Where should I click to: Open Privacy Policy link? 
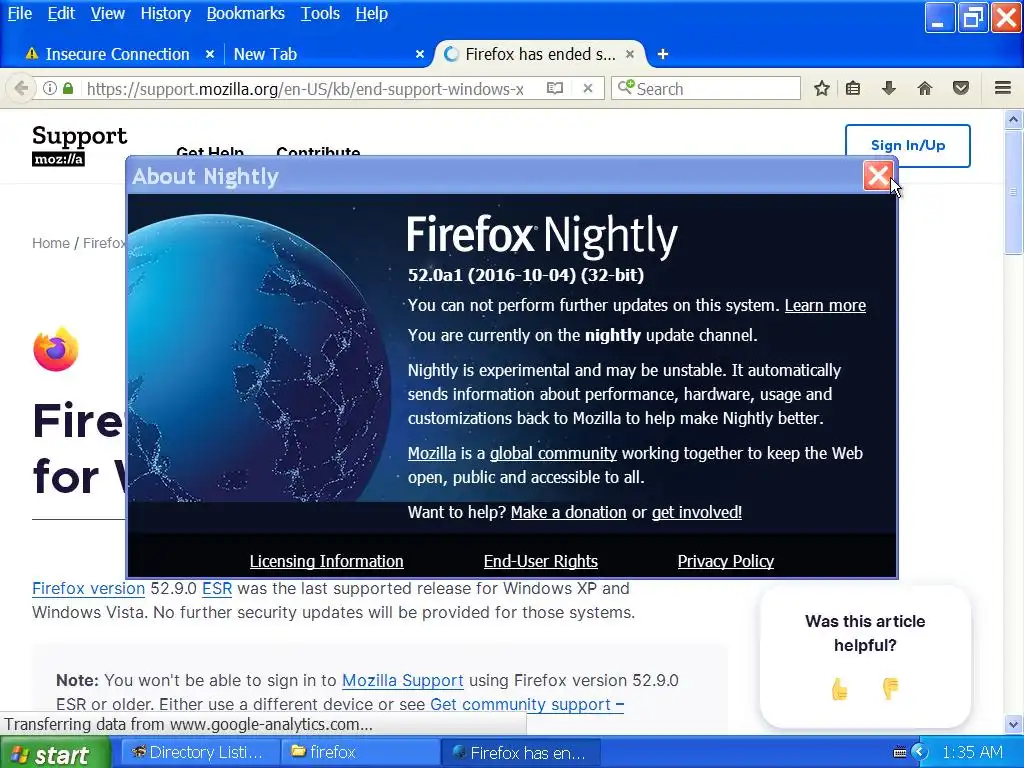[726, 561]
